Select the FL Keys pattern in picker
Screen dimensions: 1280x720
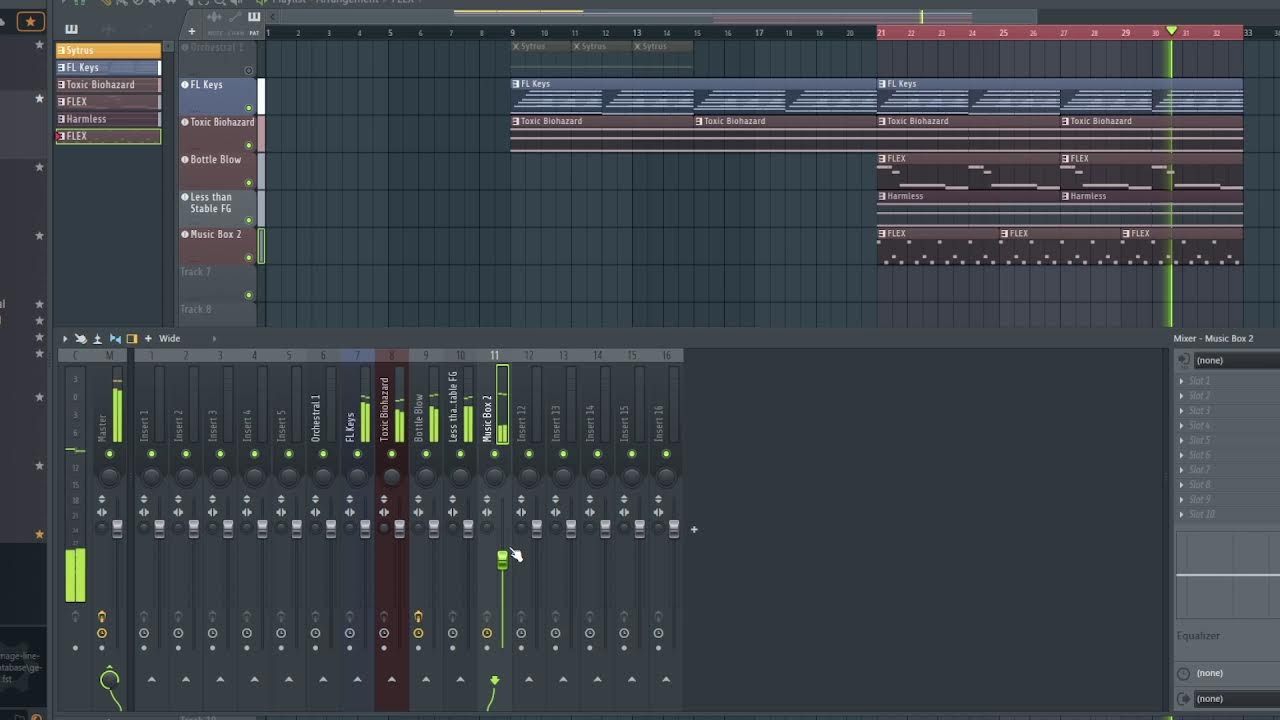click(x=108, y=67)
